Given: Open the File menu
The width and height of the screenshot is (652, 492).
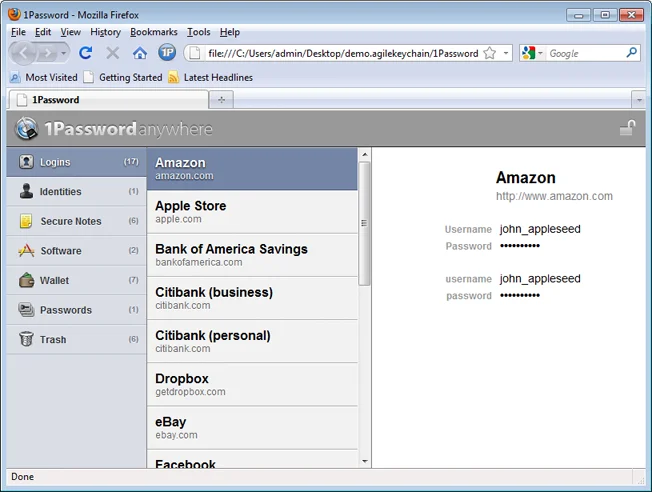Looking at the screenshot, I should click(18, 32).
